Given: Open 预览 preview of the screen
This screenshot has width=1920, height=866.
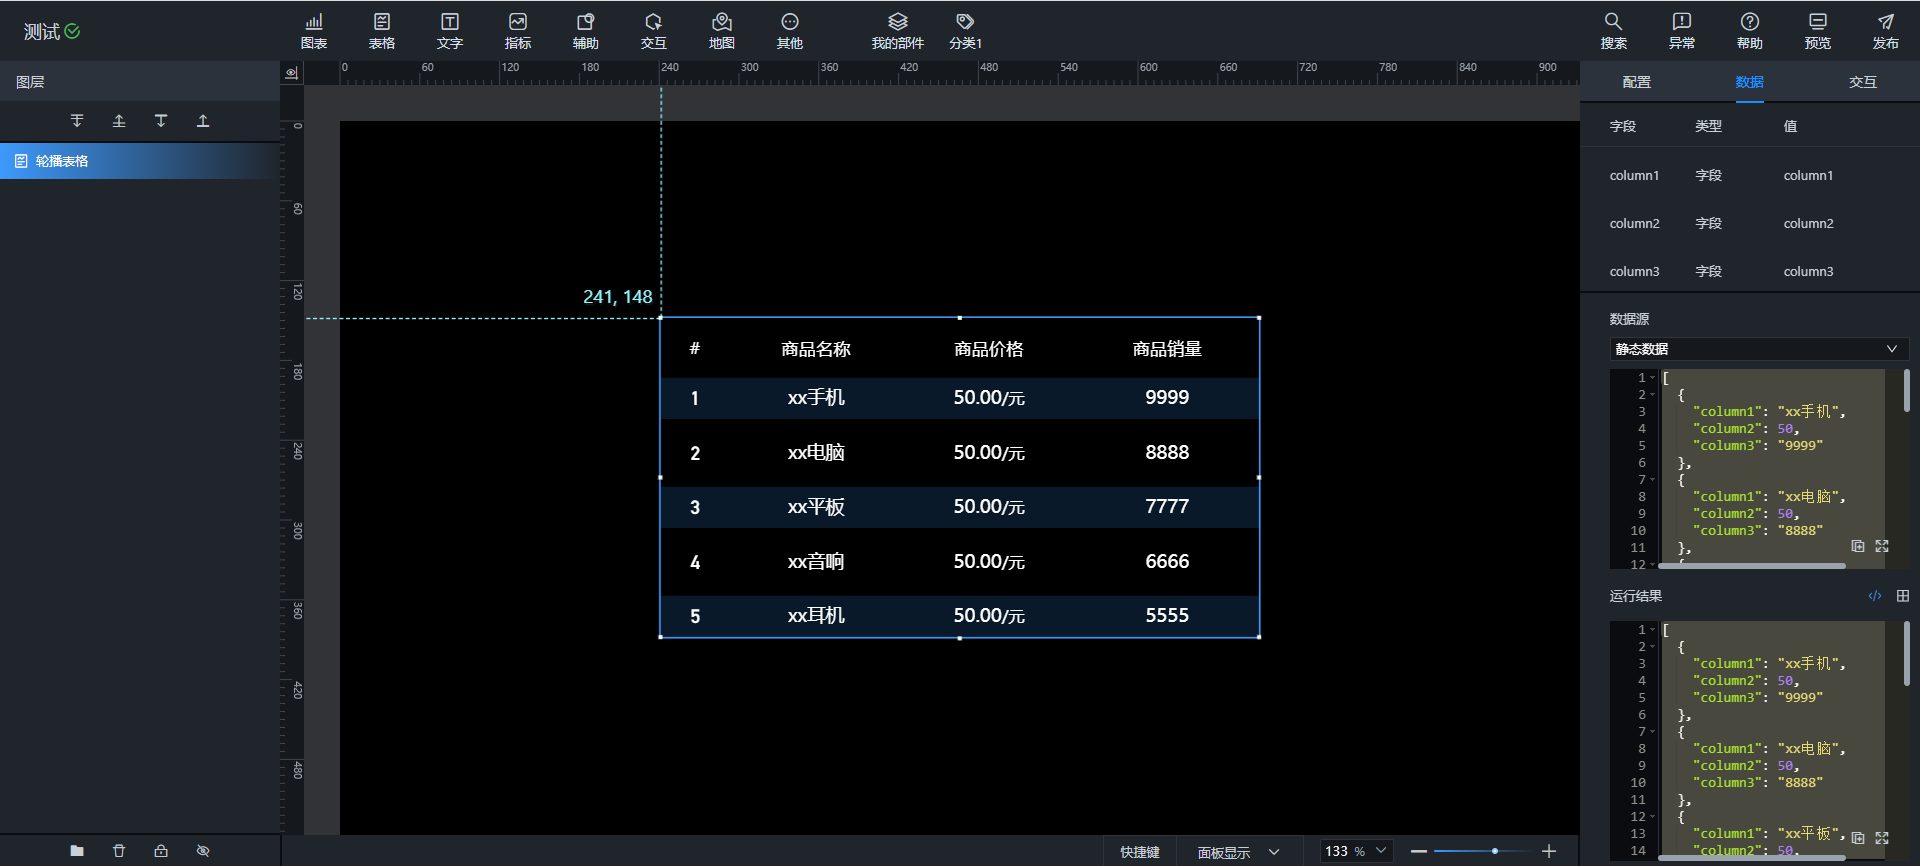Looking at the screenshot, I should 1817,30.
